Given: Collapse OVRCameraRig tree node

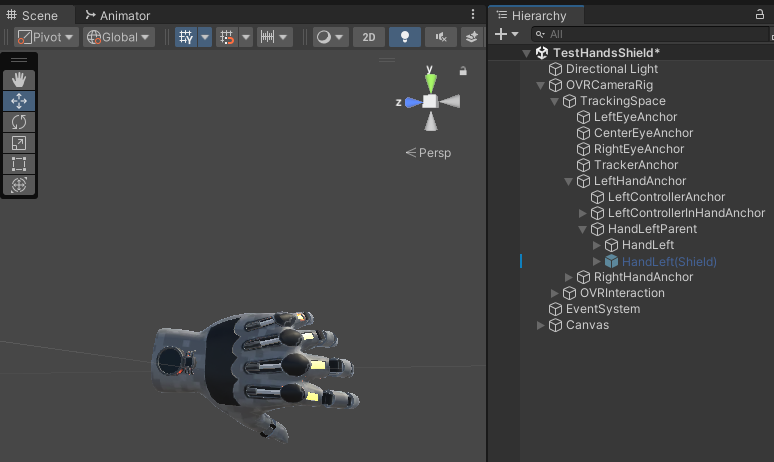Looking at the screenshot, I should click(x=541, y=85).
